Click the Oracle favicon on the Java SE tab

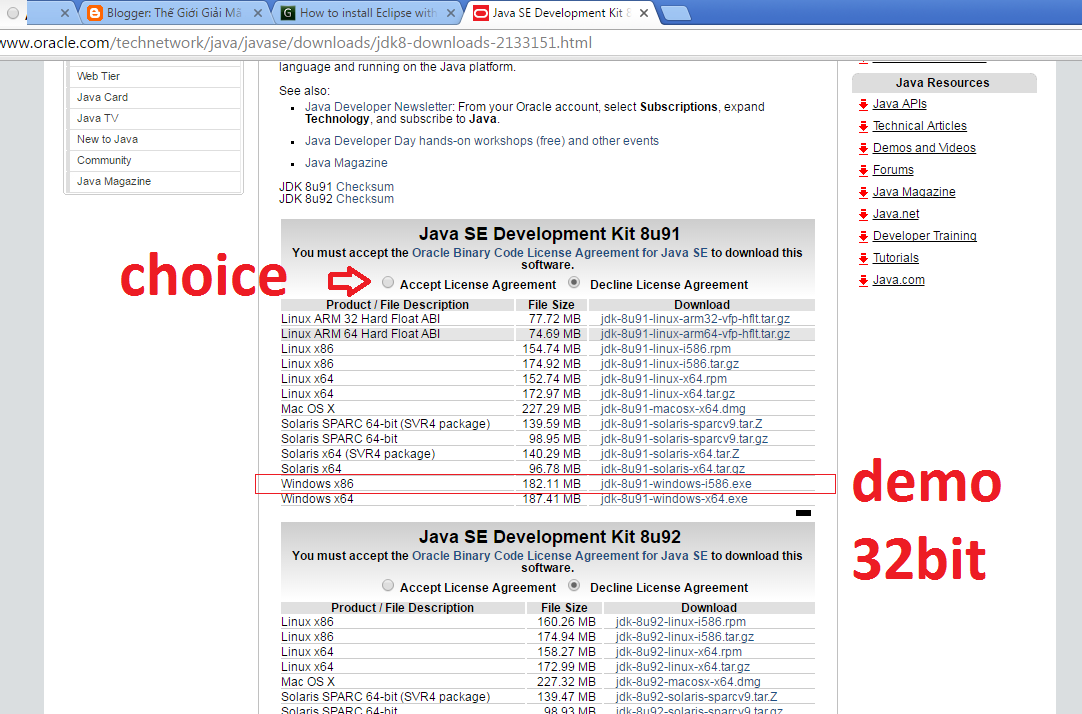click(x=481, y=12)
